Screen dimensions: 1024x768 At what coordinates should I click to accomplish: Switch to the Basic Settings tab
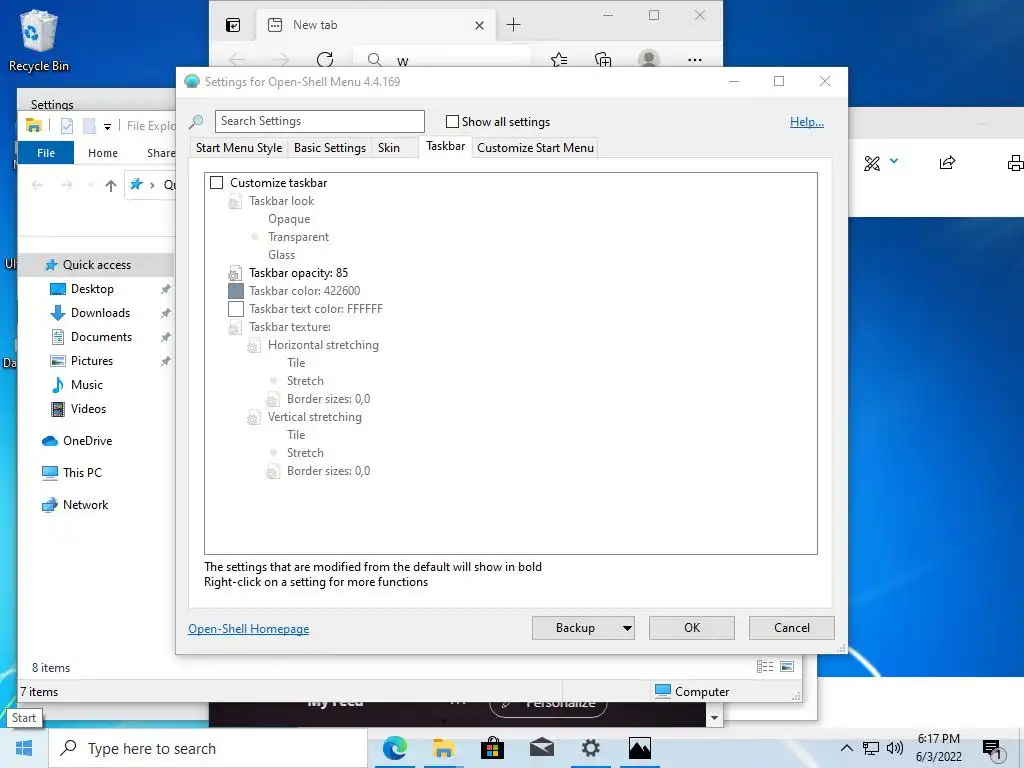tap(330, 148)
